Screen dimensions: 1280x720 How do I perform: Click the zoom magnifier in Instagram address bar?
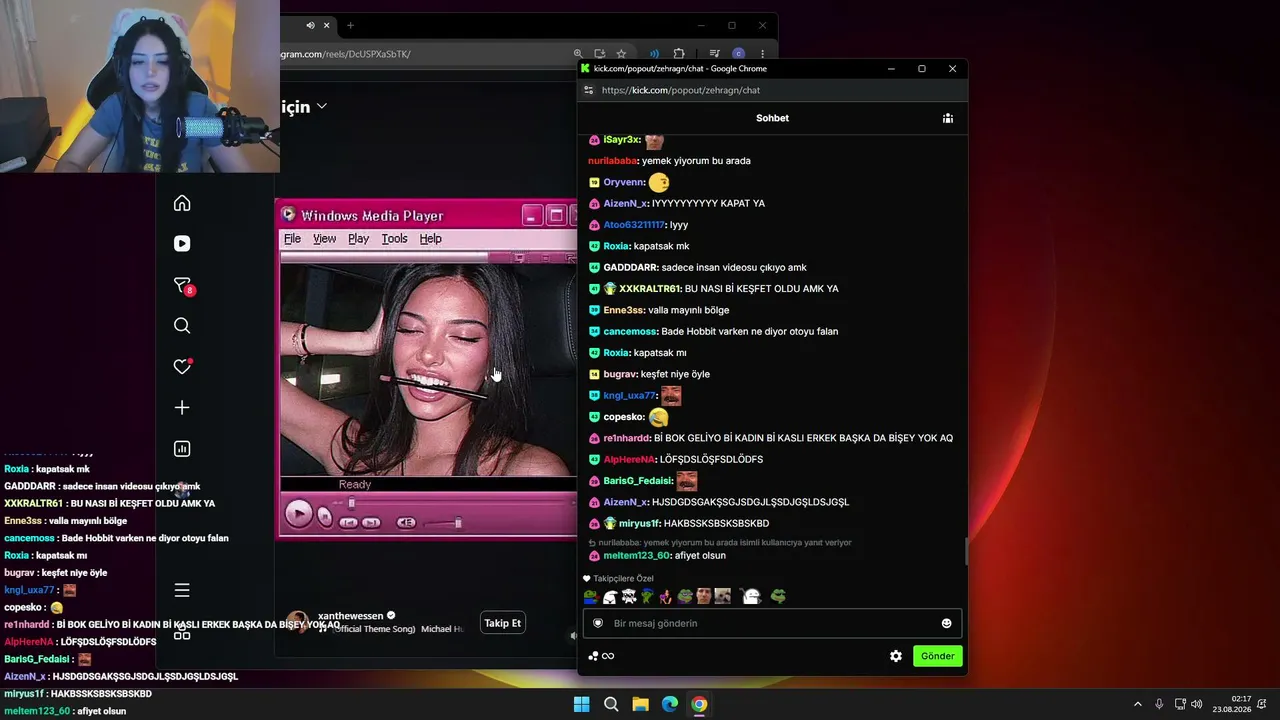[x=578, y=54]
